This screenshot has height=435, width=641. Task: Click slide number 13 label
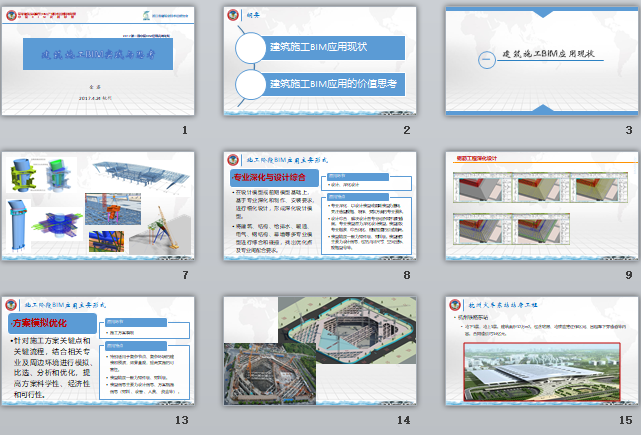182,420
